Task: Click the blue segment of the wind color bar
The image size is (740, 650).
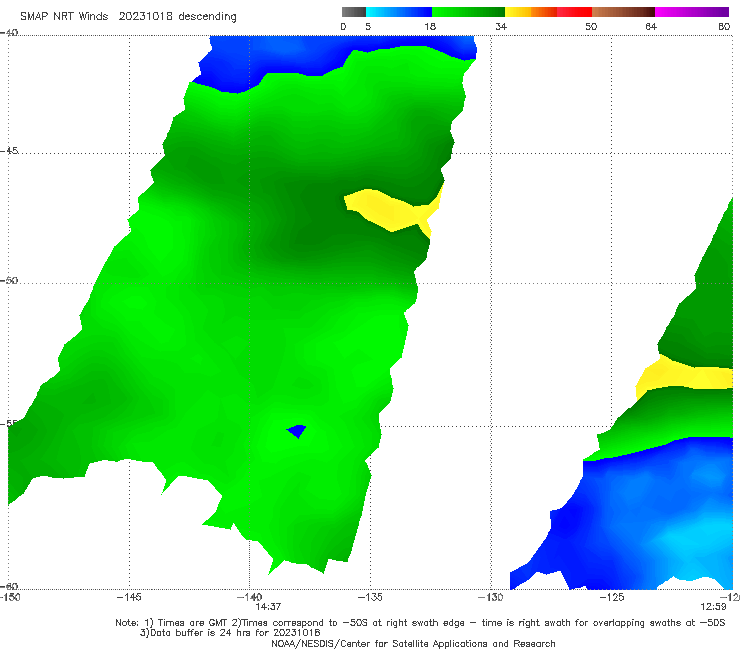Action: coord(399,12)
